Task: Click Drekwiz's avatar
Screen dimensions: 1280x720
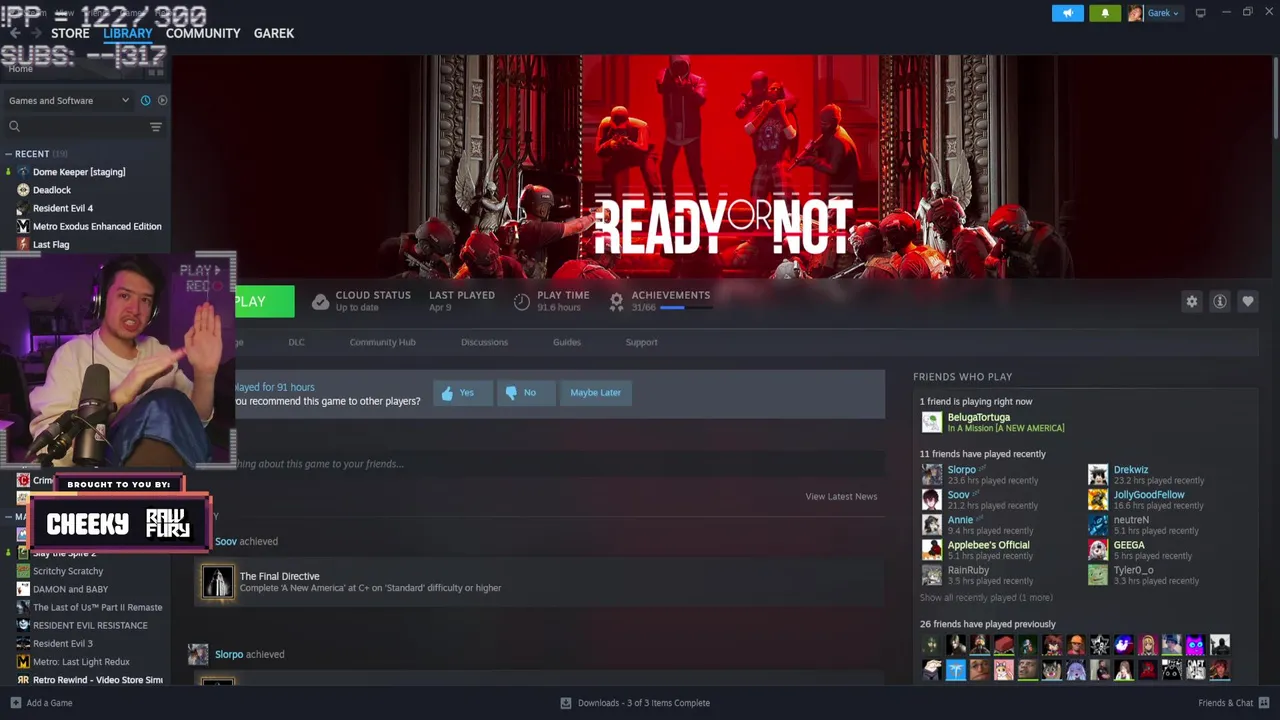Action: [x=1098, y=474]
